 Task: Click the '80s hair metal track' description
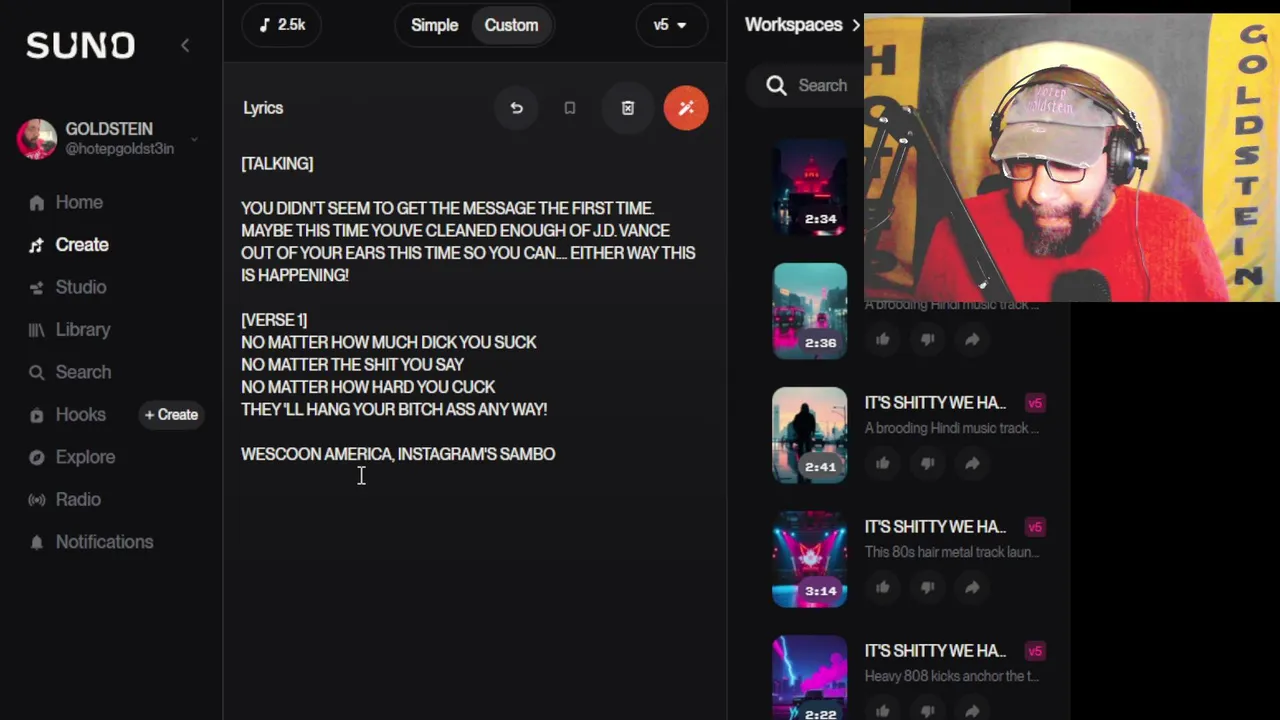[x=952, y=552]
